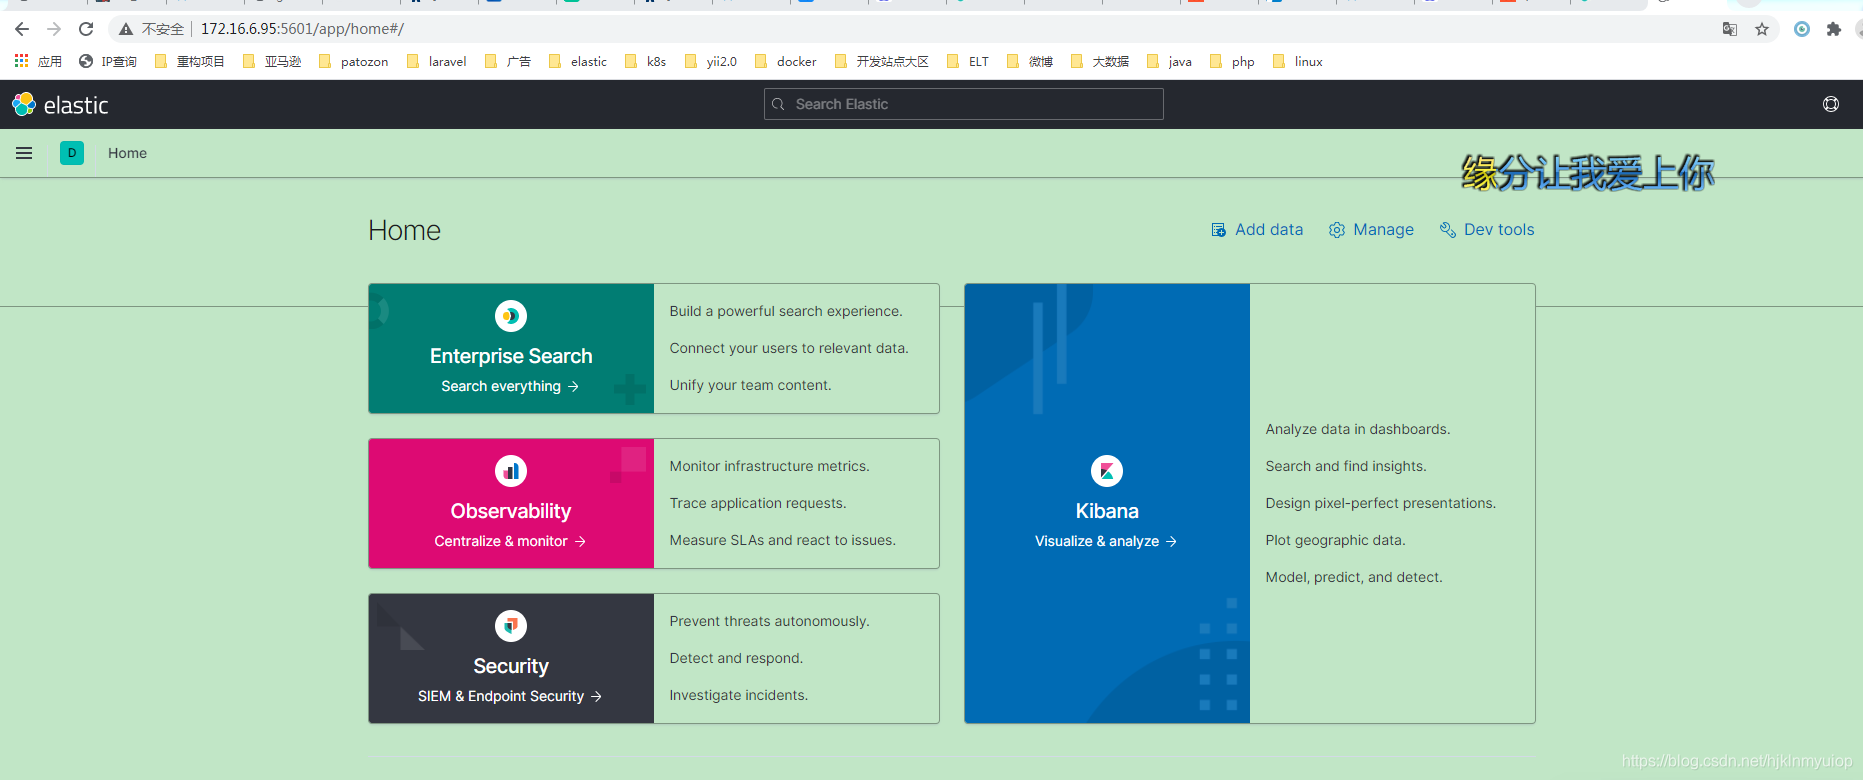Screen dimensions: 1863x780
Task: Click the Centralize & monitor link
Action: click(x=510, y=541)
